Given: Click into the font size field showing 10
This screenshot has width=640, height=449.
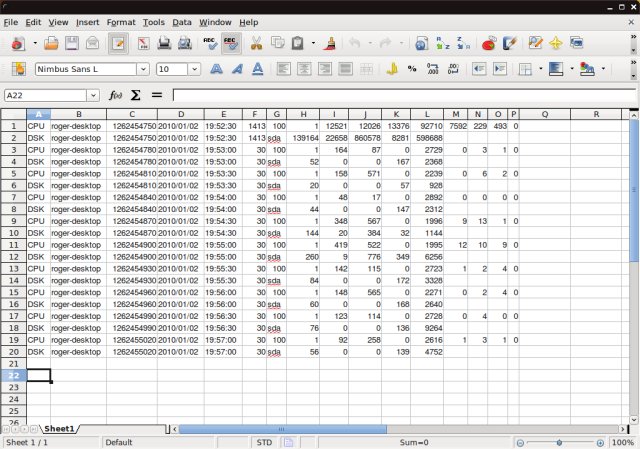Looking at the screenshot, I should (172, 69).
